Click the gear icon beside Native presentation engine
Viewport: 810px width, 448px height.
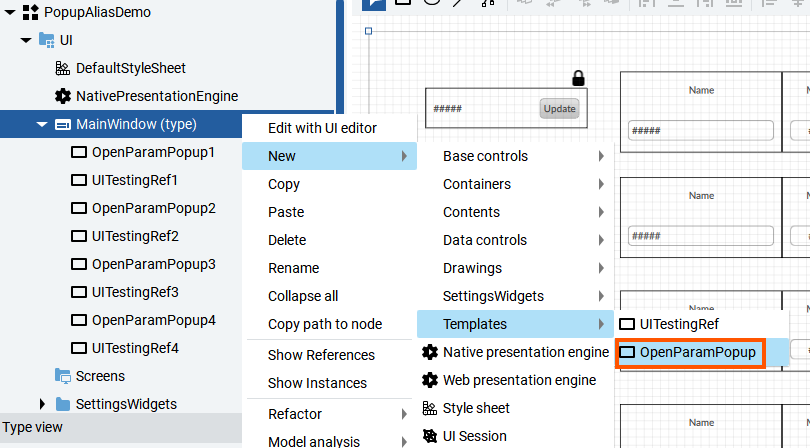(430, 352)
